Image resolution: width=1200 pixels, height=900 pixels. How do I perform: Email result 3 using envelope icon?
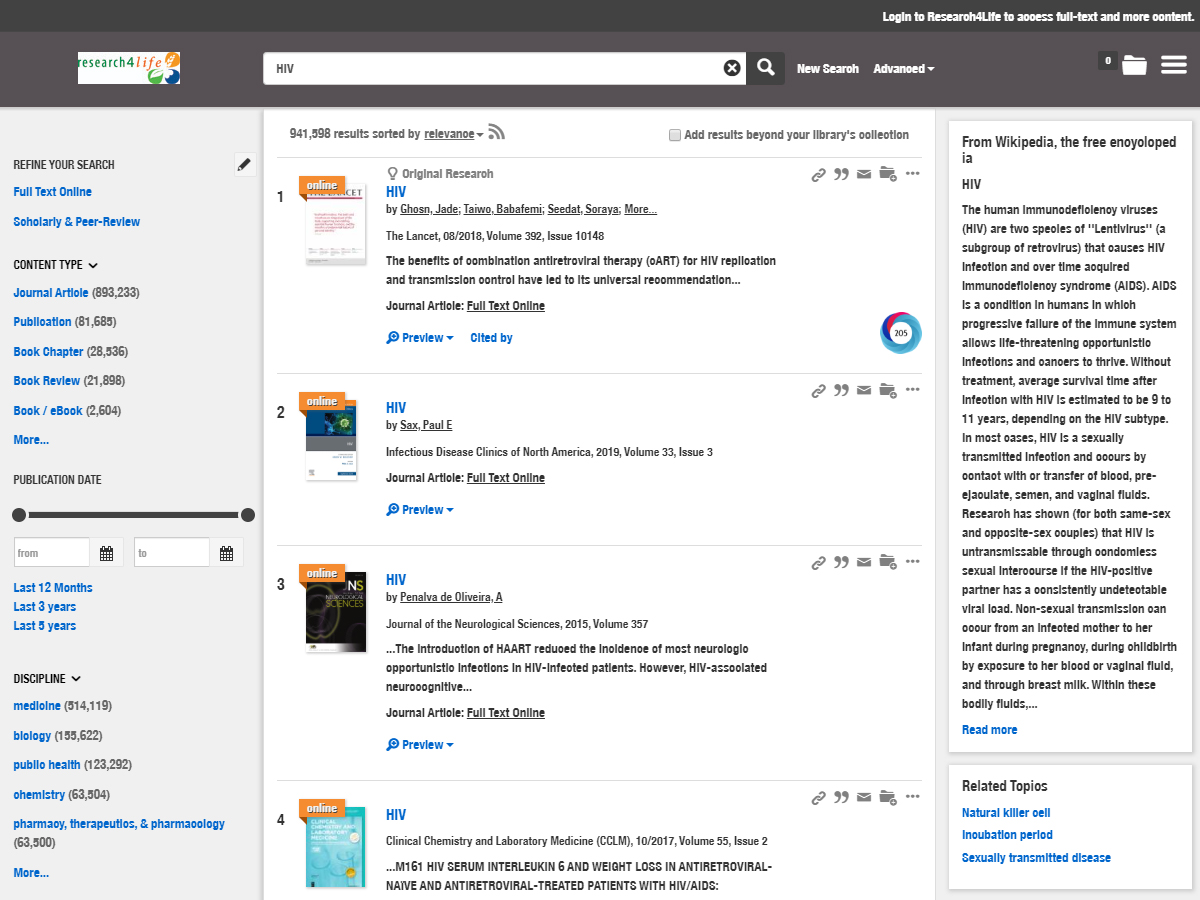(x=864, y=562)
